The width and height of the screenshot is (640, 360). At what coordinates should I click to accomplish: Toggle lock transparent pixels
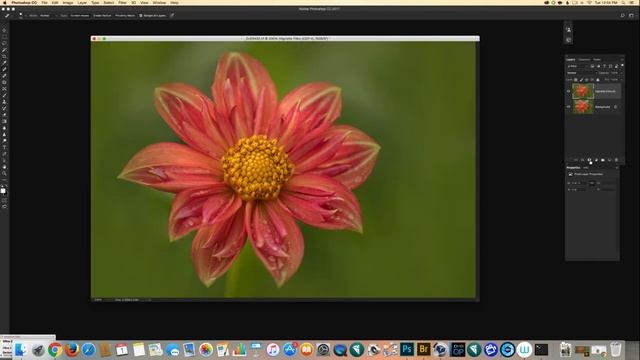pos(576,80)
